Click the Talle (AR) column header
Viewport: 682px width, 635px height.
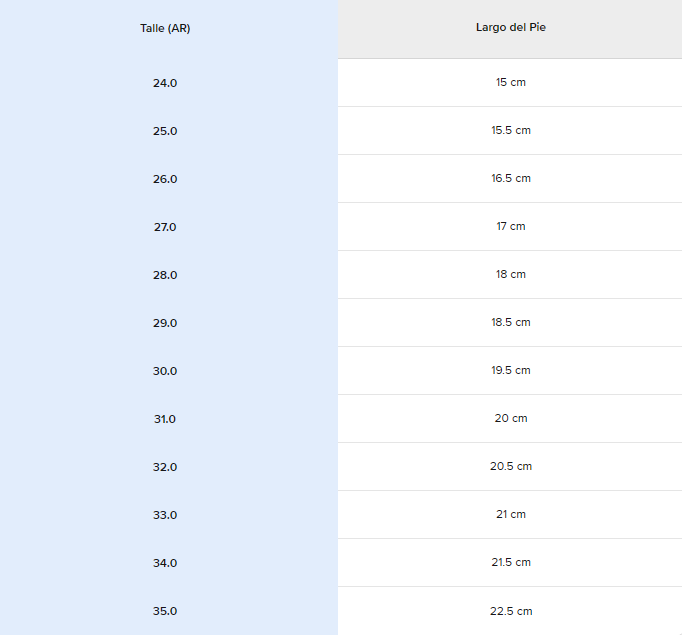[165, 28]
